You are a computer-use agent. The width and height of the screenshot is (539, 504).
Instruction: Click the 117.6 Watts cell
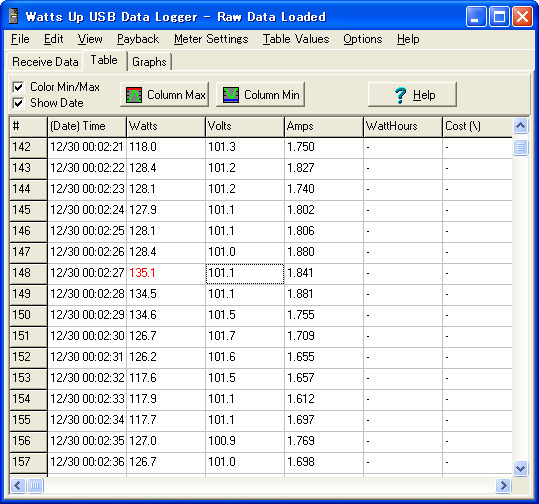point(166,379)
